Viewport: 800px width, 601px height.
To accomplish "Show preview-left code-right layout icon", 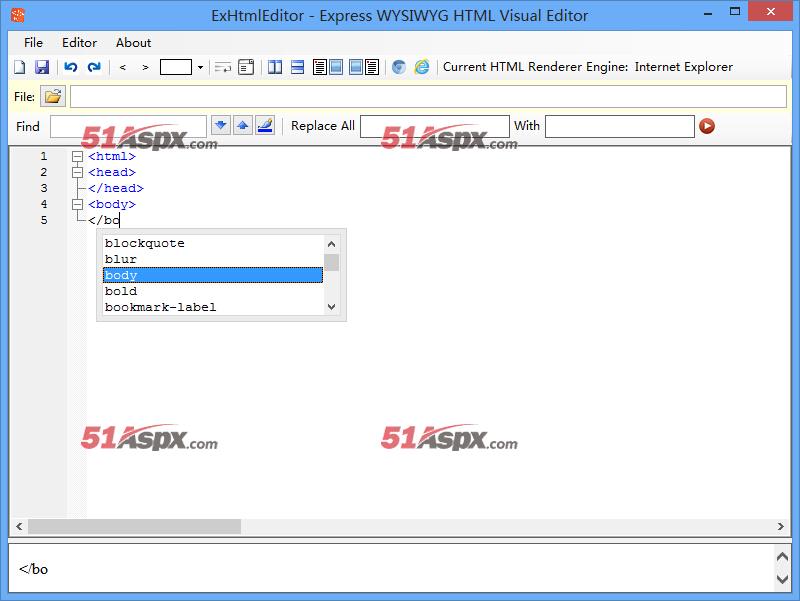I will click(372, 67).
